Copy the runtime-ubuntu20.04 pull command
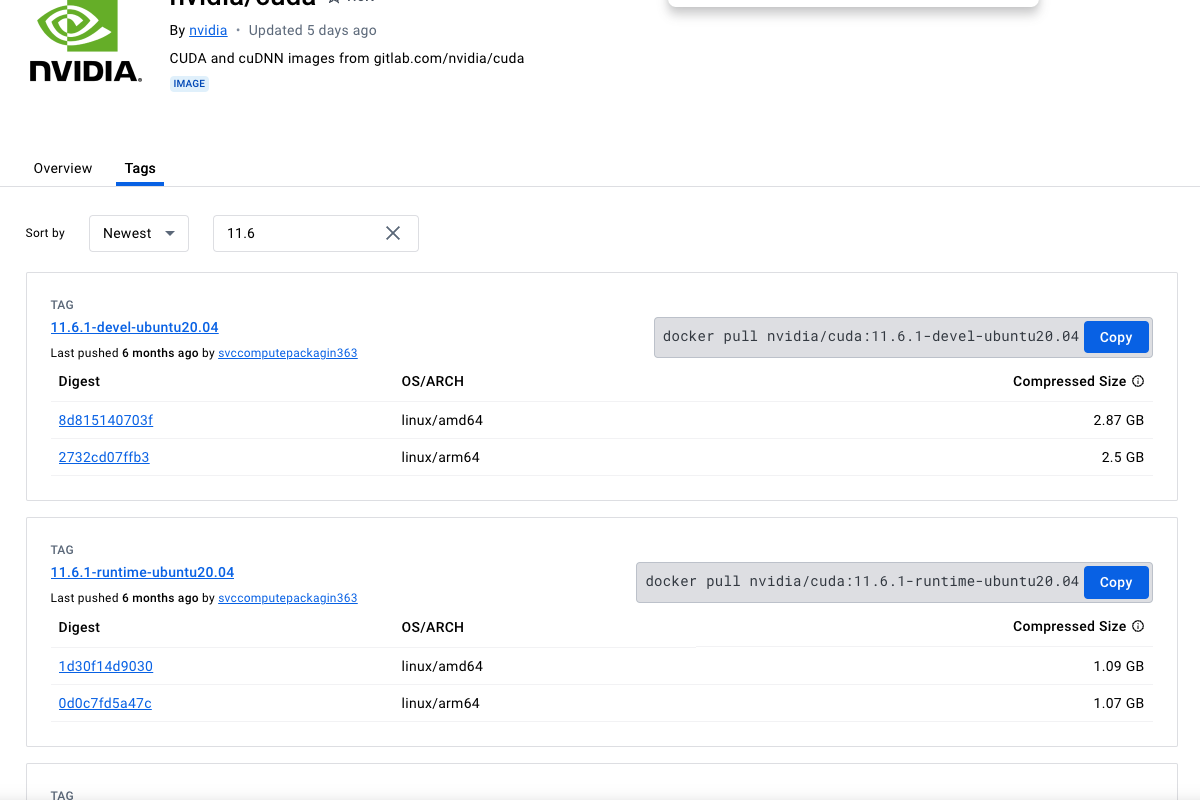The width and height of the screenshot is (1200, 800). point(1116,582)
